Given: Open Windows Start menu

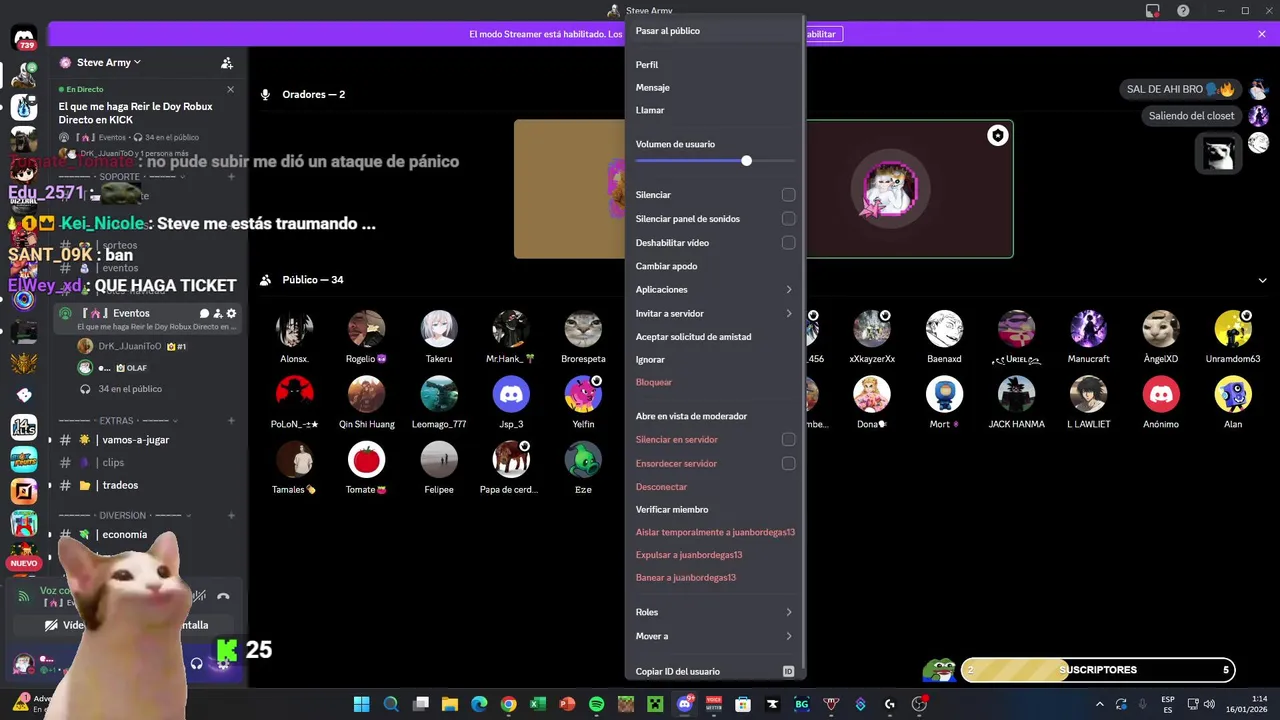Looking at the screenshot, I should [x=361, y=704].
